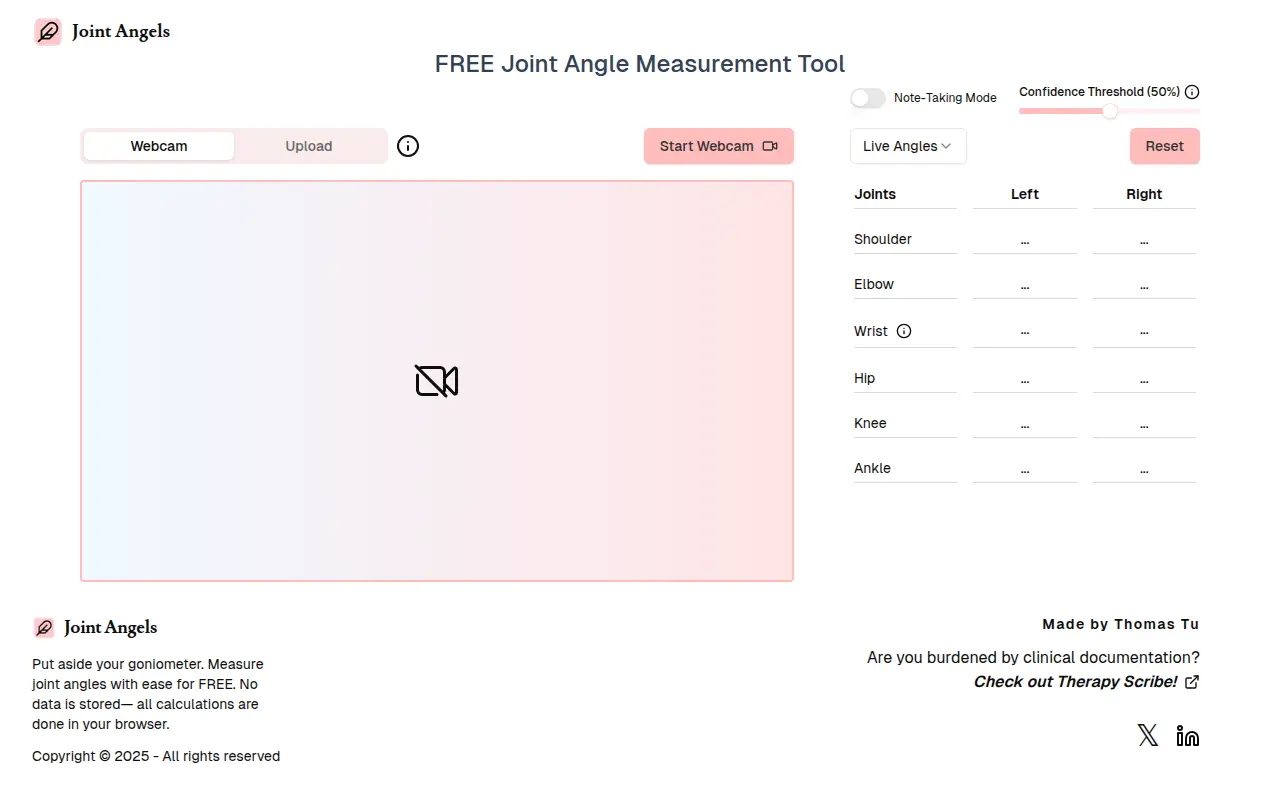Click the Reset button
Viewport: 1280px width, 800px height.
[x=1165, y=146]
